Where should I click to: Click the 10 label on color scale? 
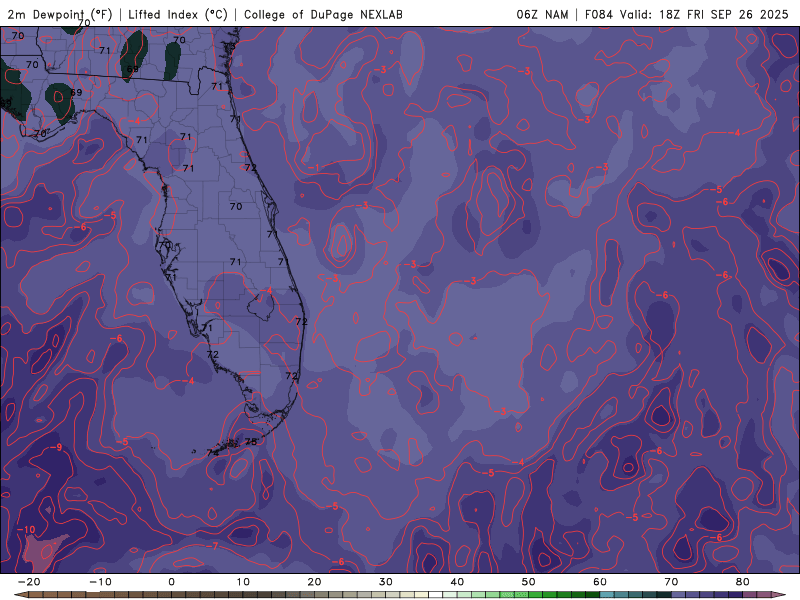click(x=243, y=582)
